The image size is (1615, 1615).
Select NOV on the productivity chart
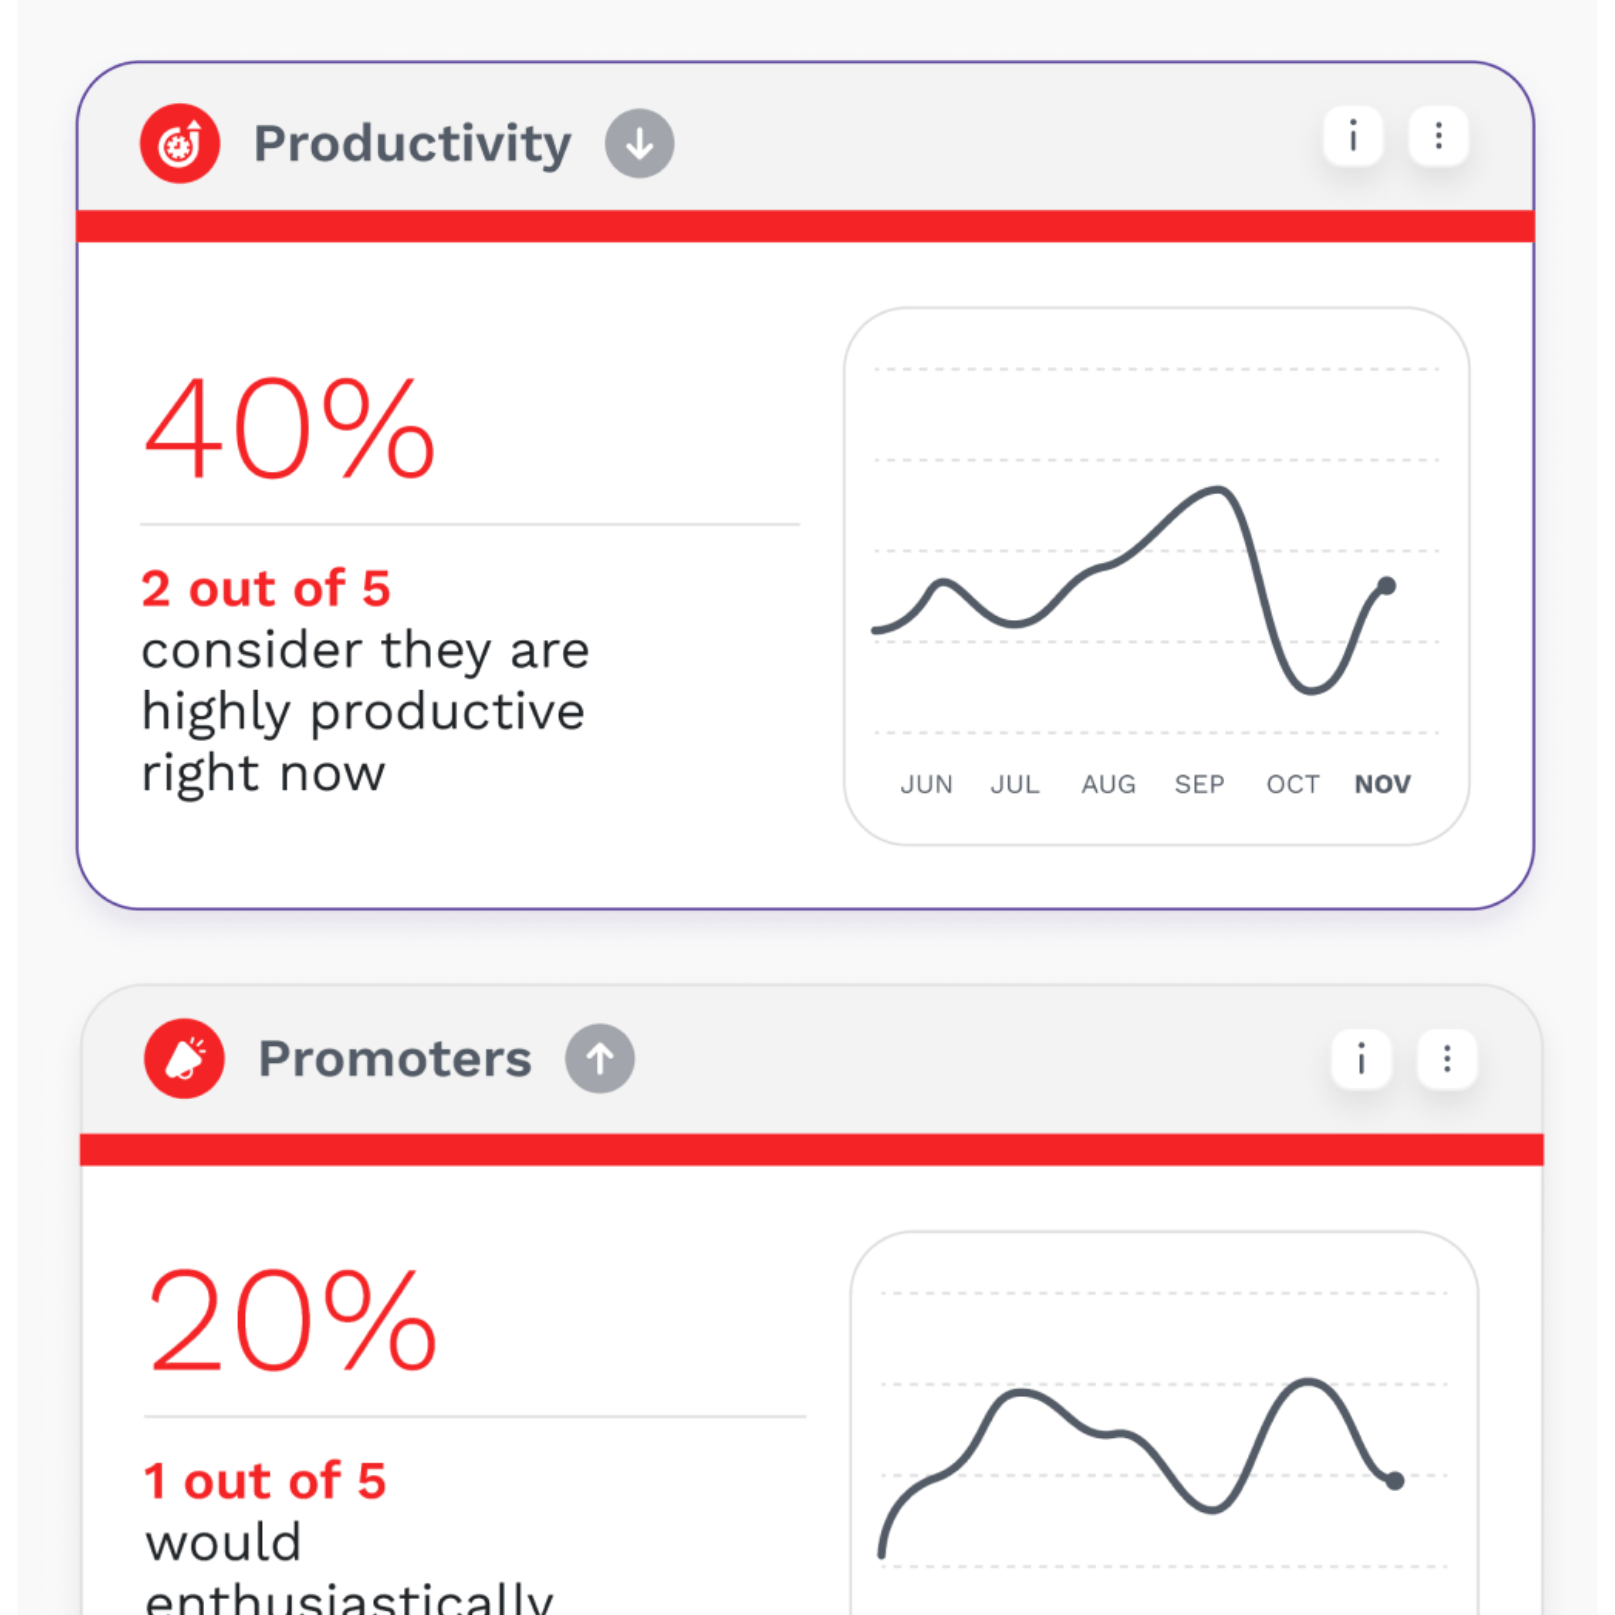[1382, 784]
